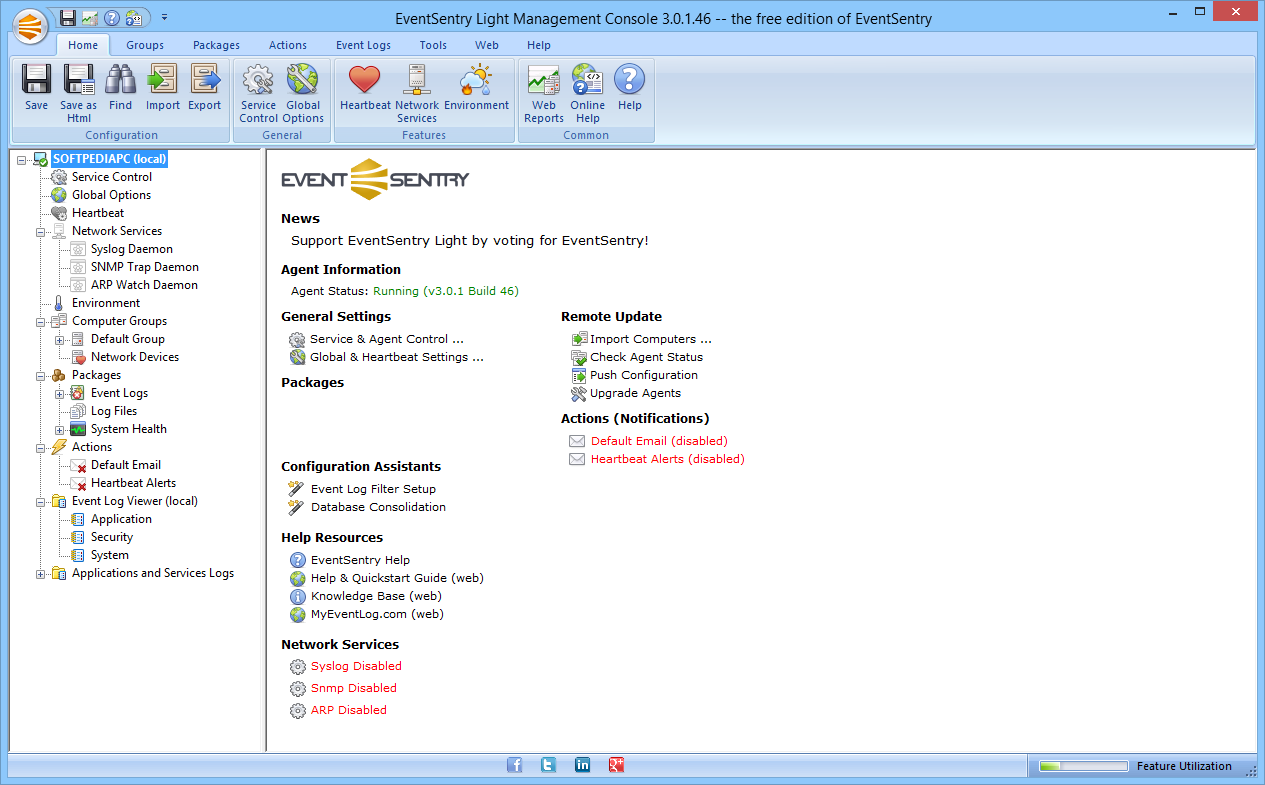Open the Environment feature icon
This screenshot has width=1265, height=785.
point(476,87)
